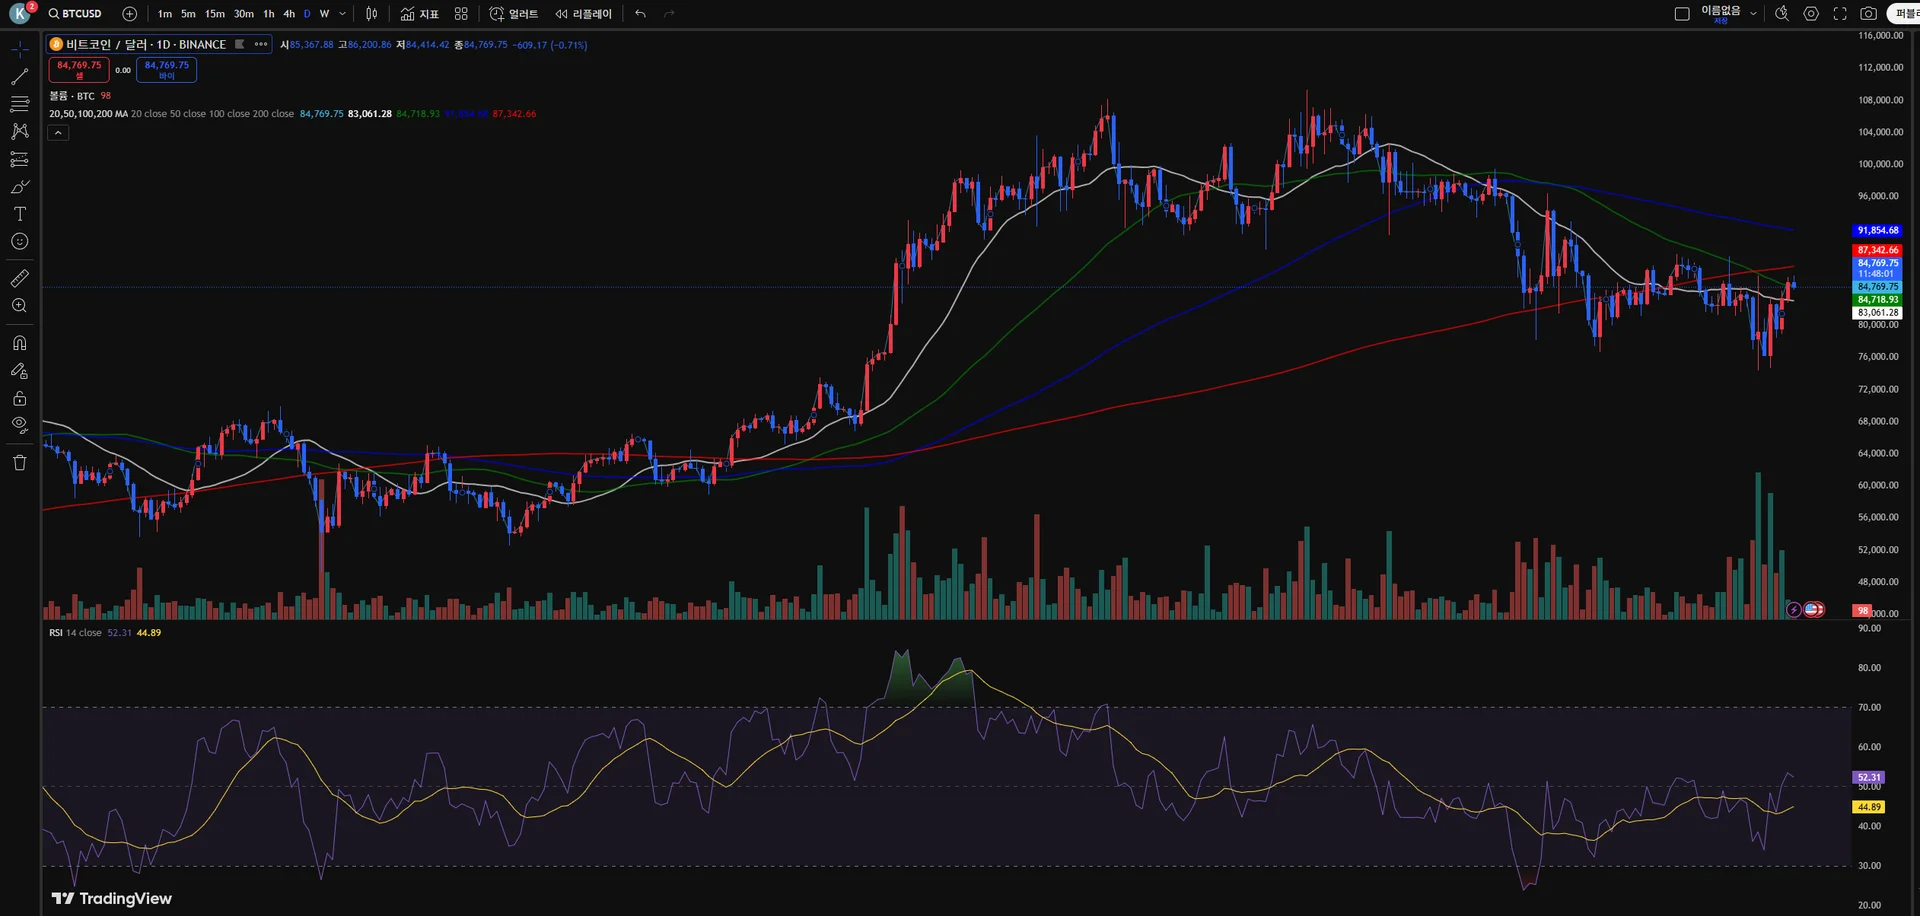This screenshot has height=916, width=1920.
Task: Select the ruler measure tool
Action: (19, 278)
